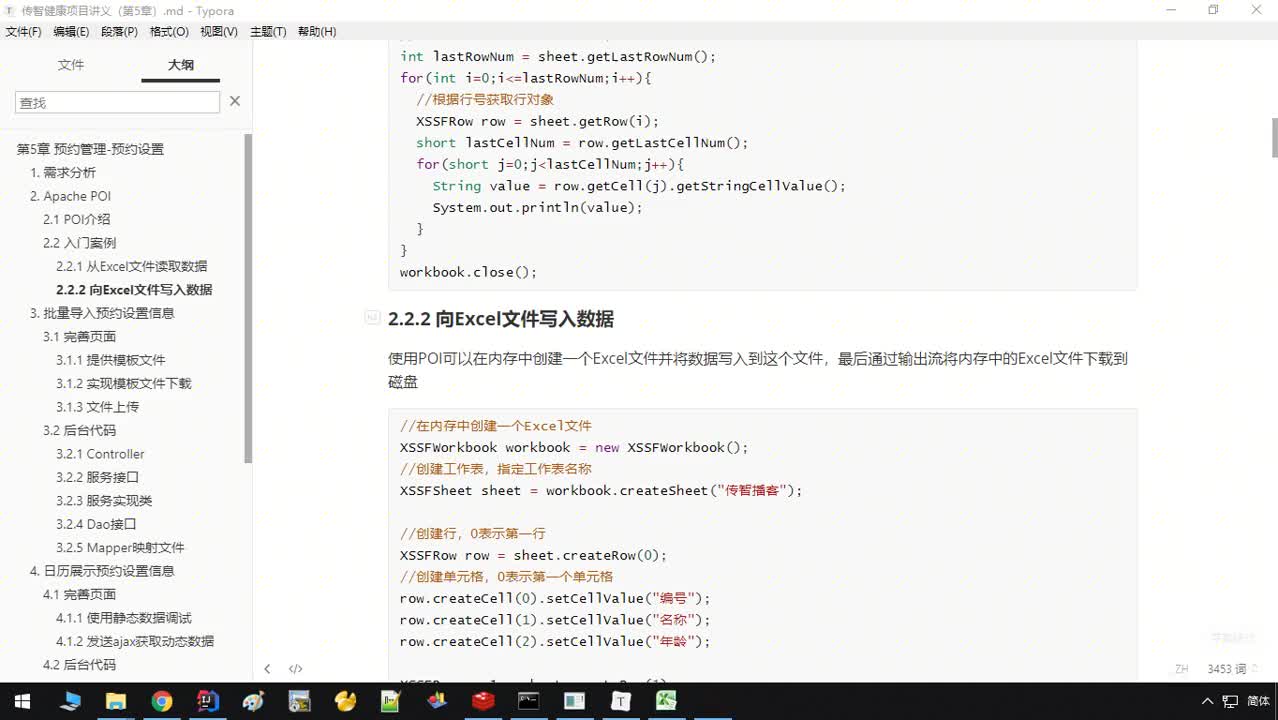Open the red Redis cube taskbar icon
Image resolution: width=1278 pixels, height=720 pixels.
(x=483, y=701)
